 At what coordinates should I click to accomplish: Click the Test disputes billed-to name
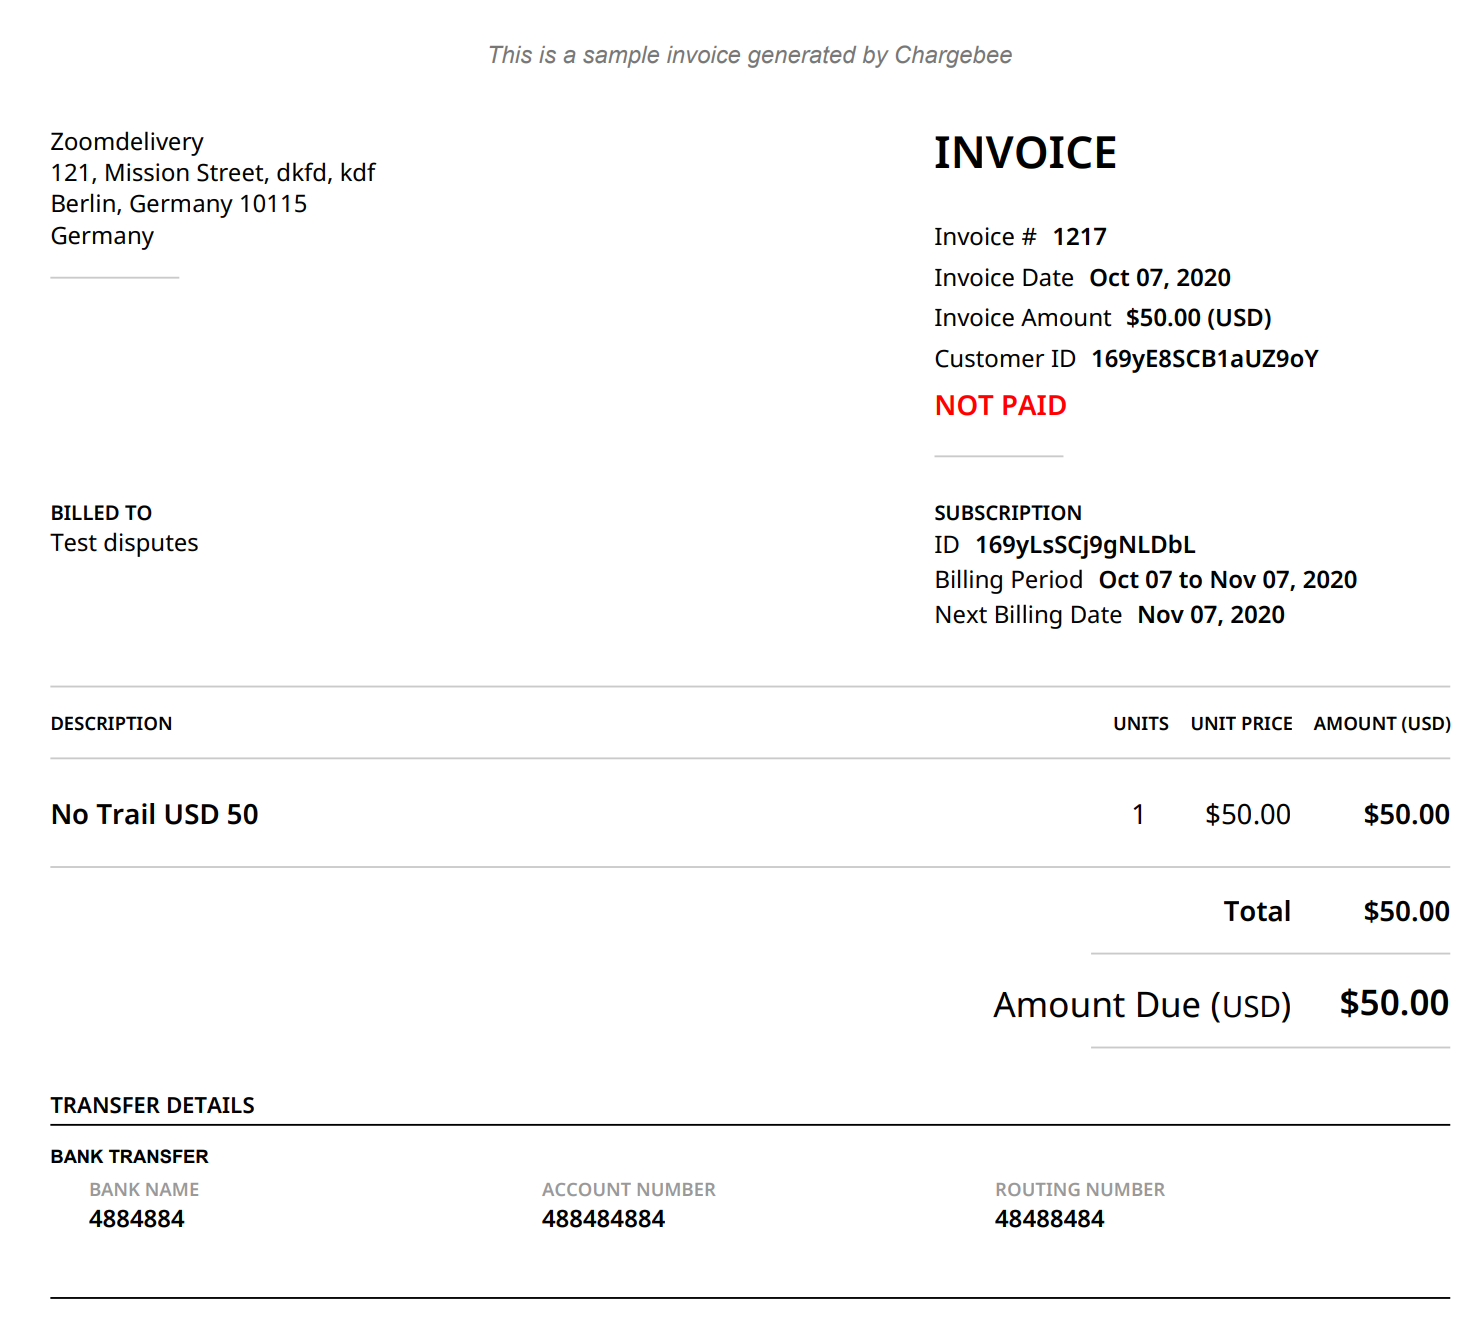click(124, 543)
